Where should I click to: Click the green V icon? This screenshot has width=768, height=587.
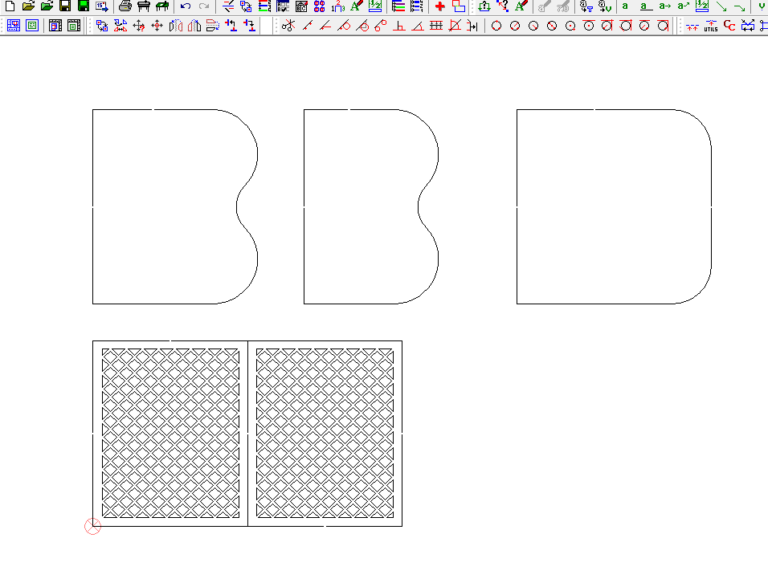pos(761,7)
